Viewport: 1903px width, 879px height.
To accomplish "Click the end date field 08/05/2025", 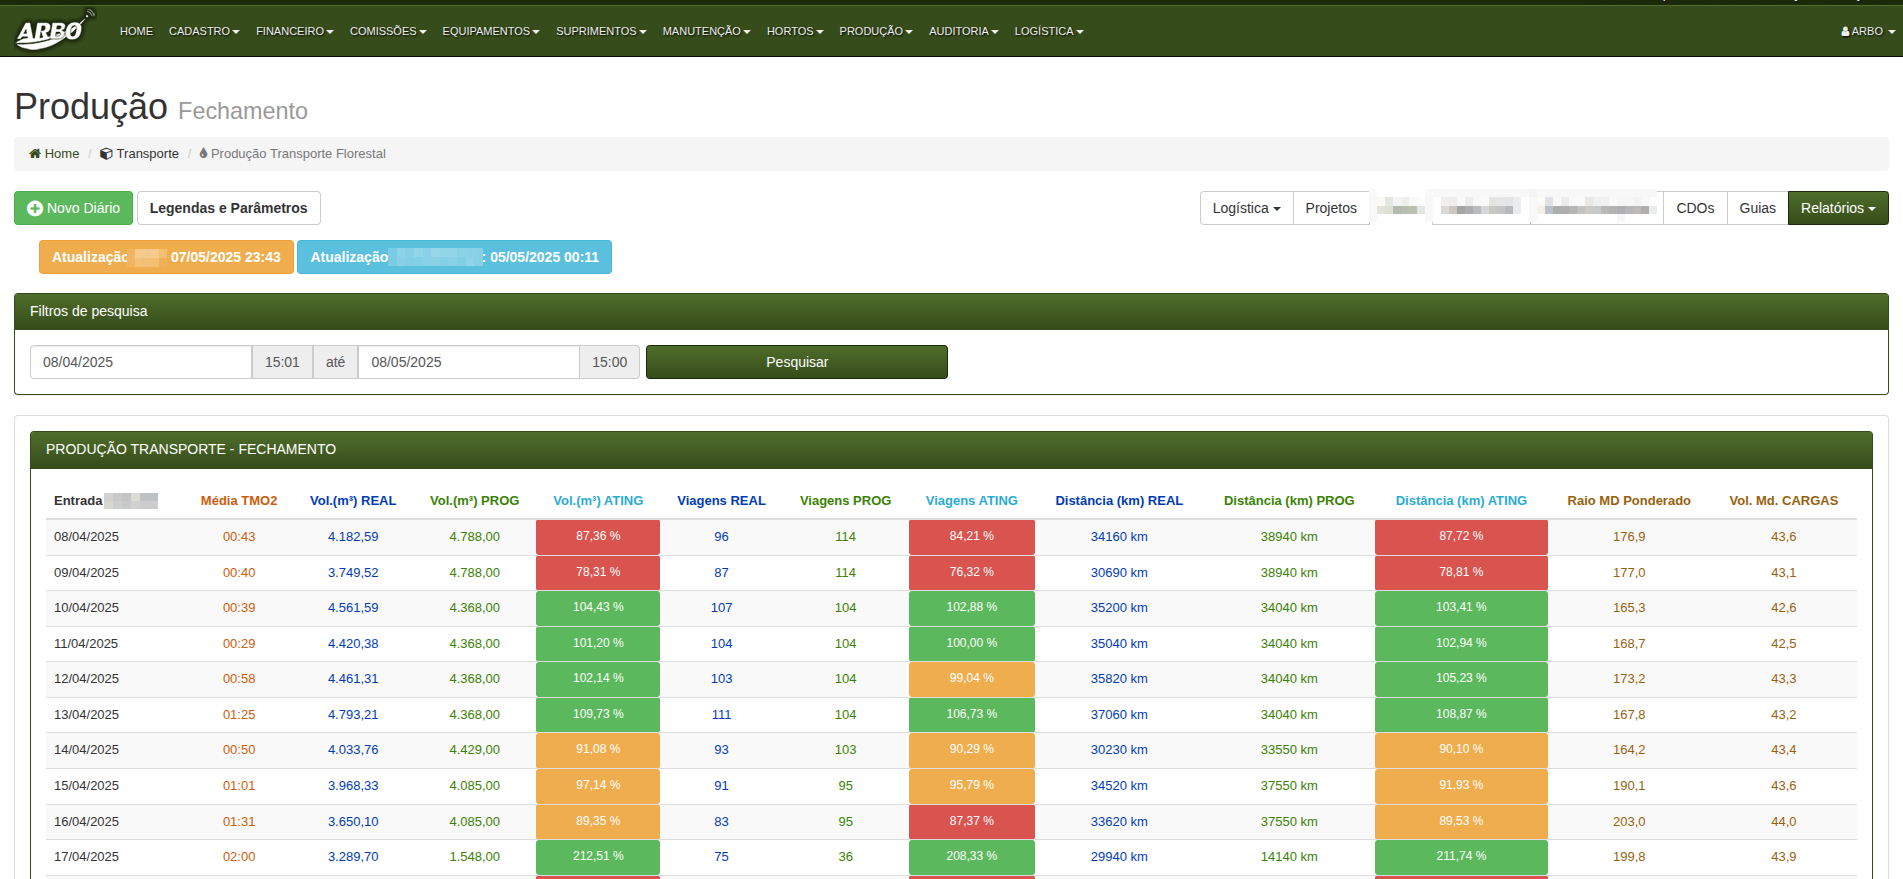I will pos(468,362).
